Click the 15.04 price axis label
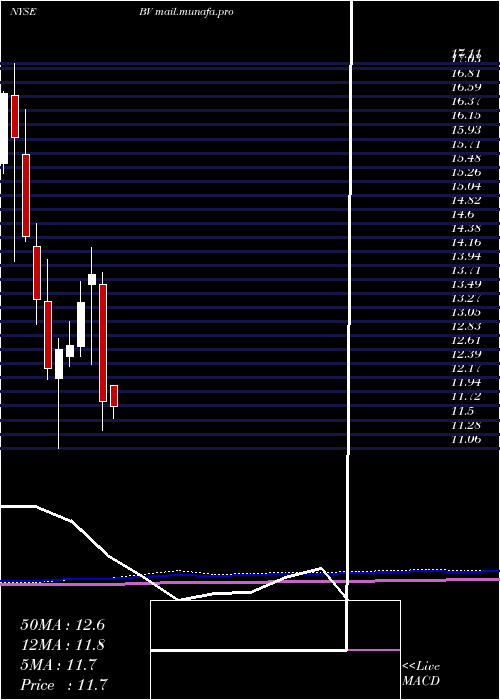Viewport: 500px width, 700px height. click(466, 186)
